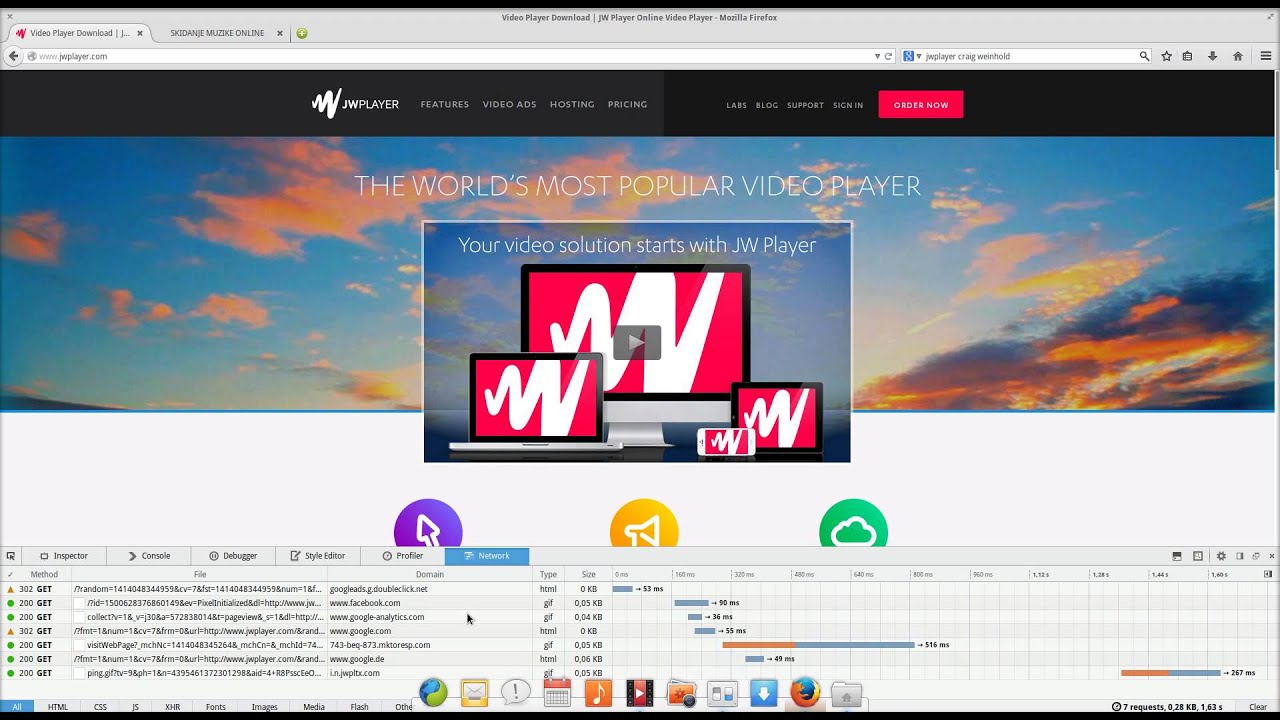Open the globe browser icon in the dock

(x=433, y=692)
